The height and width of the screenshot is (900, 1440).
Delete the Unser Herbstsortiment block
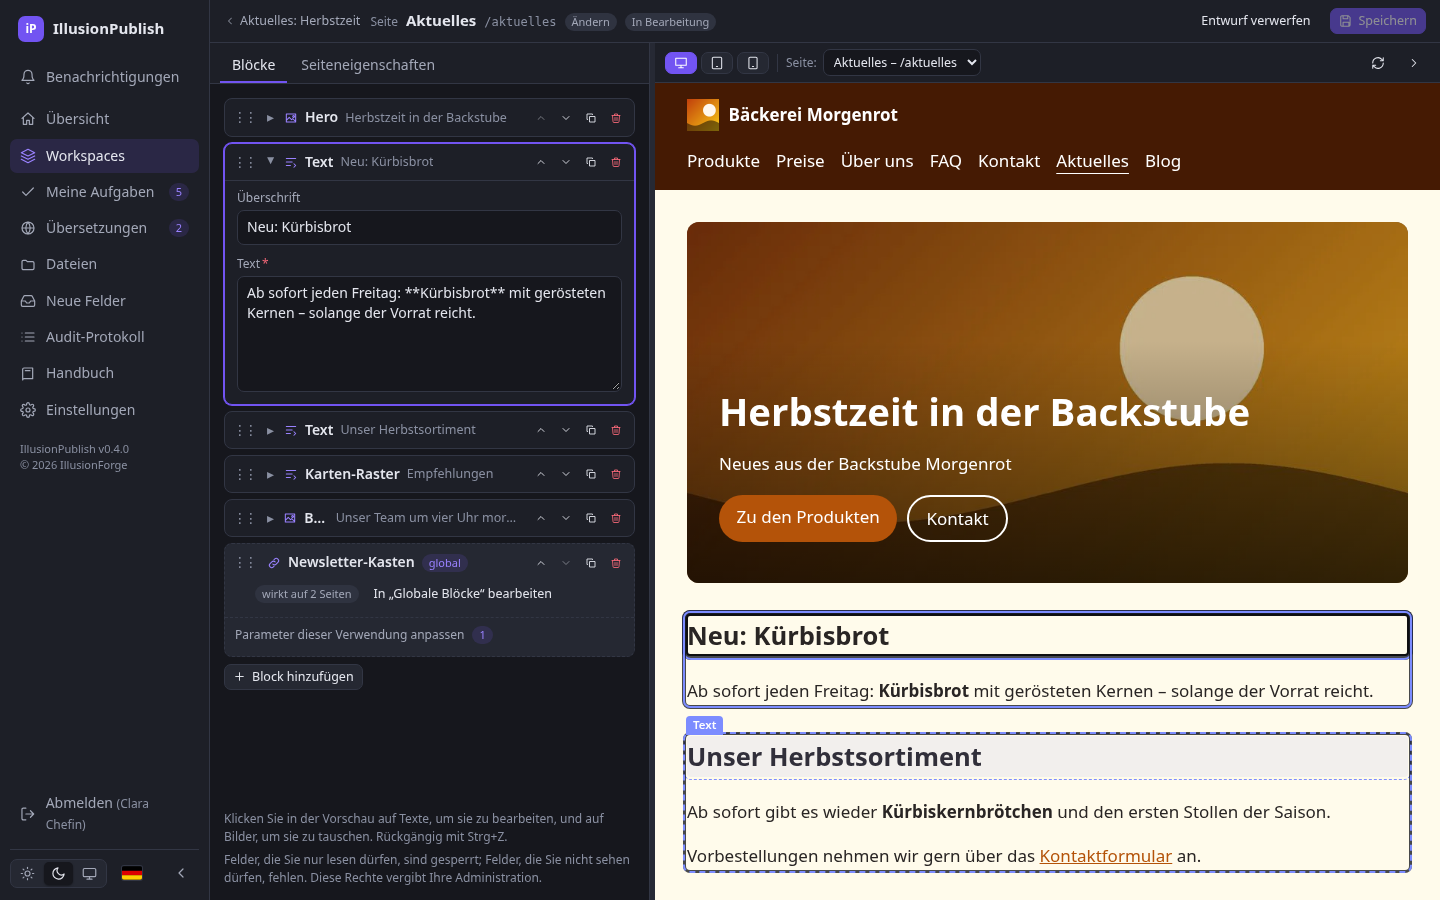[616, 430]
